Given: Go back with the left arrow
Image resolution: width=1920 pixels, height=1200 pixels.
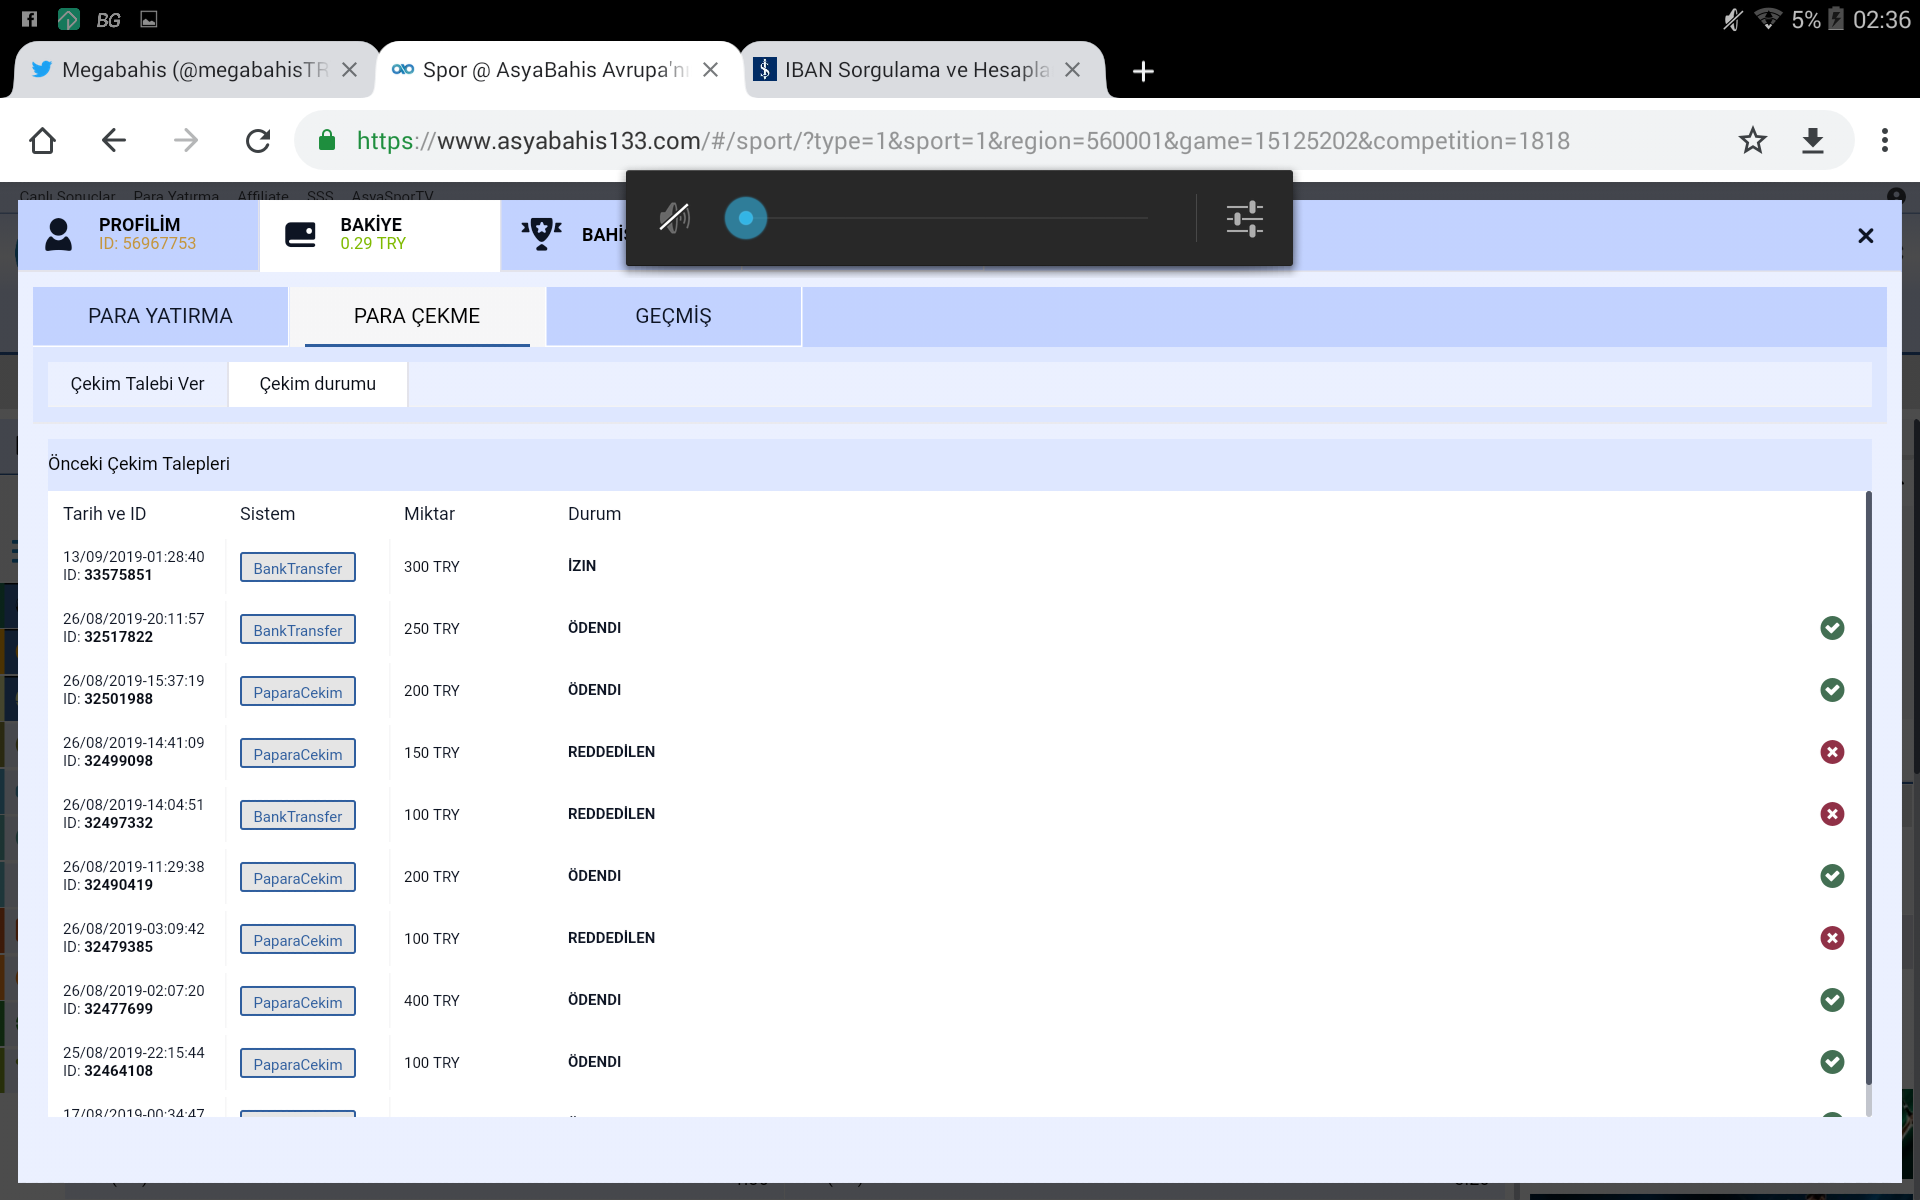Looking at the screenshot, I should pos(114,141).
